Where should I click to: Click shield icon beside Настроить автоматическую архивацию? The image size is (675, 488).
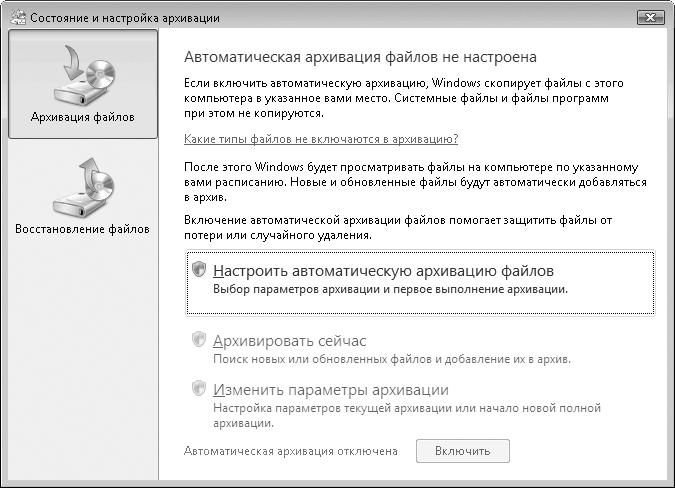(x=198, y=270)
